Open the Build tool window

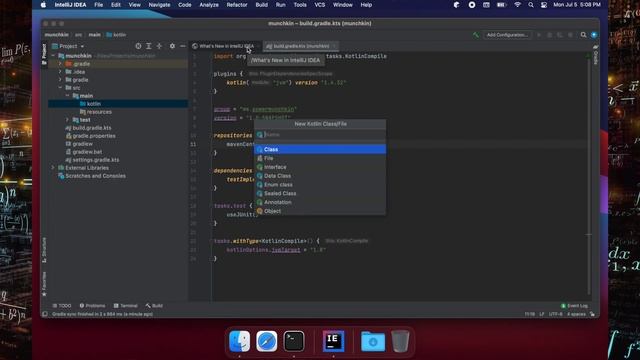154,306
